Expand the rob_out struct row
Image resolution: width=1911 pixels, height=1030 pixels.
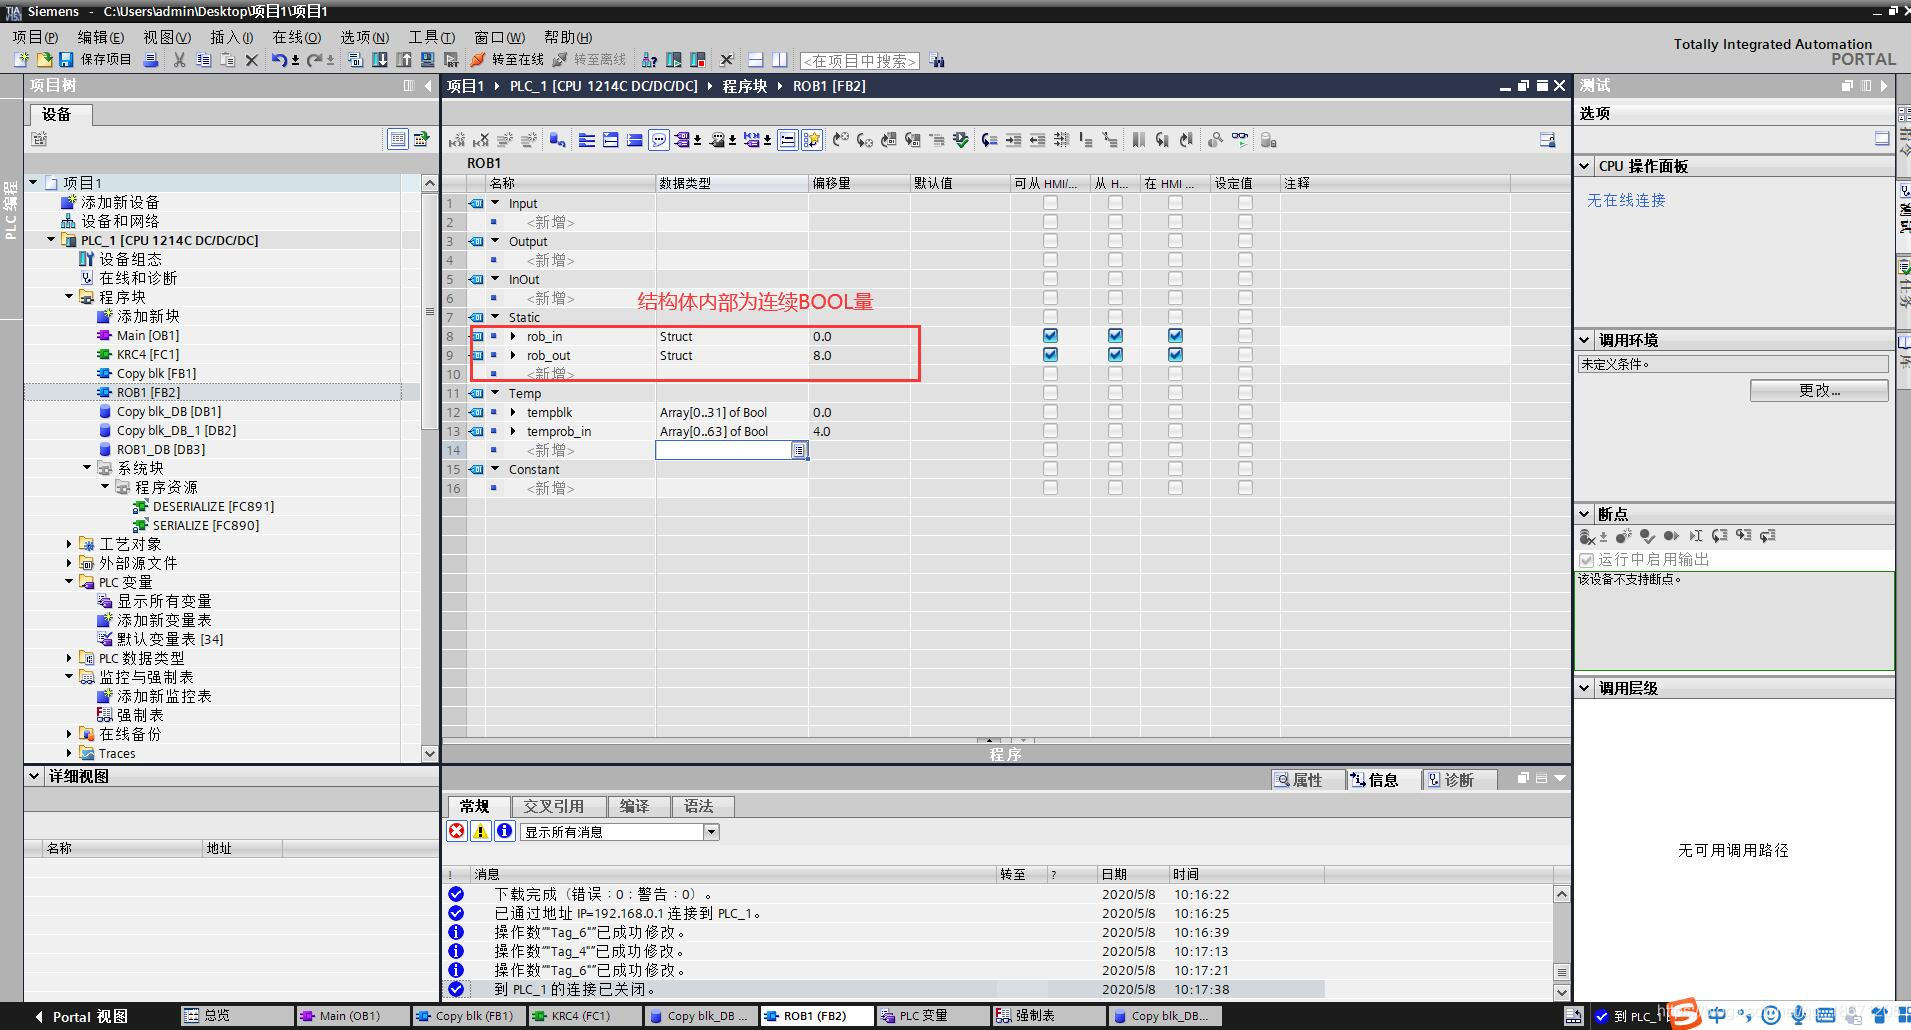(x=513, y=355)
